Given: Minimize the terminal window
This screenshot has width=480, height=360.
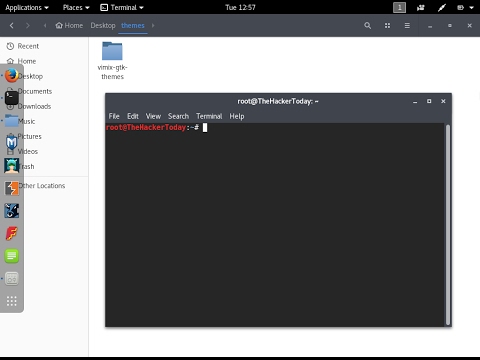Looking at the screenshot, I should (415, 101).
